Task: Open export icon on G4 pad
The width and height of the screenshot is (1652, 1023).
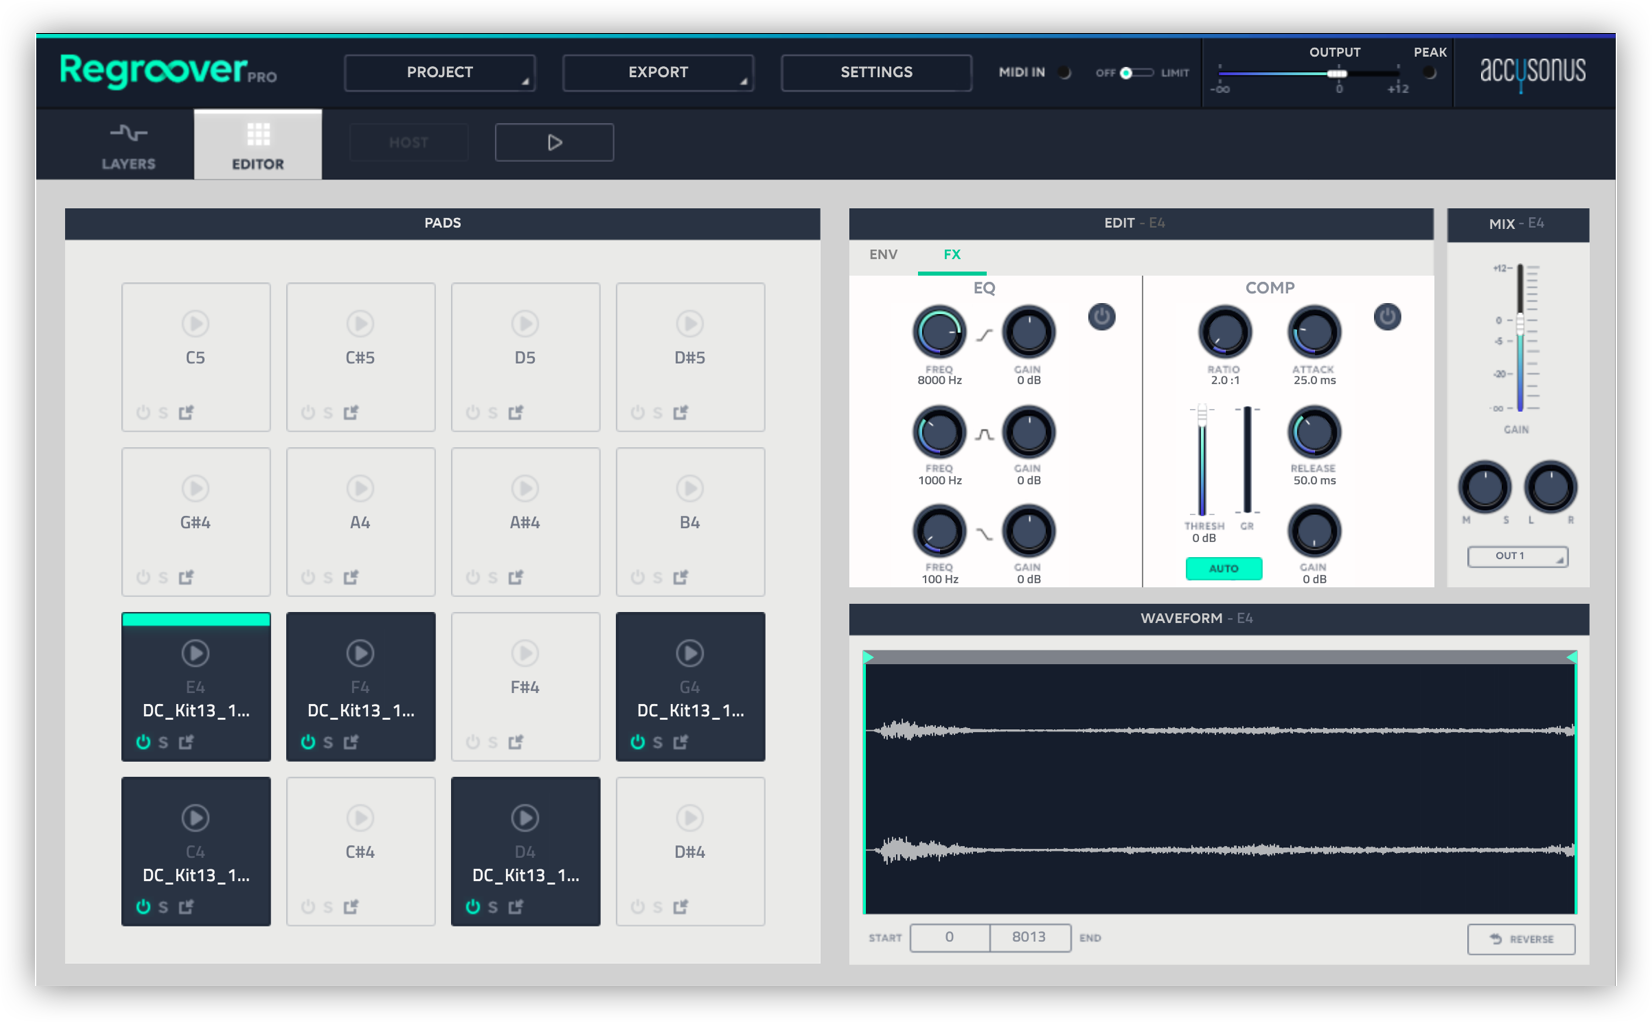Action: [681, 742]
